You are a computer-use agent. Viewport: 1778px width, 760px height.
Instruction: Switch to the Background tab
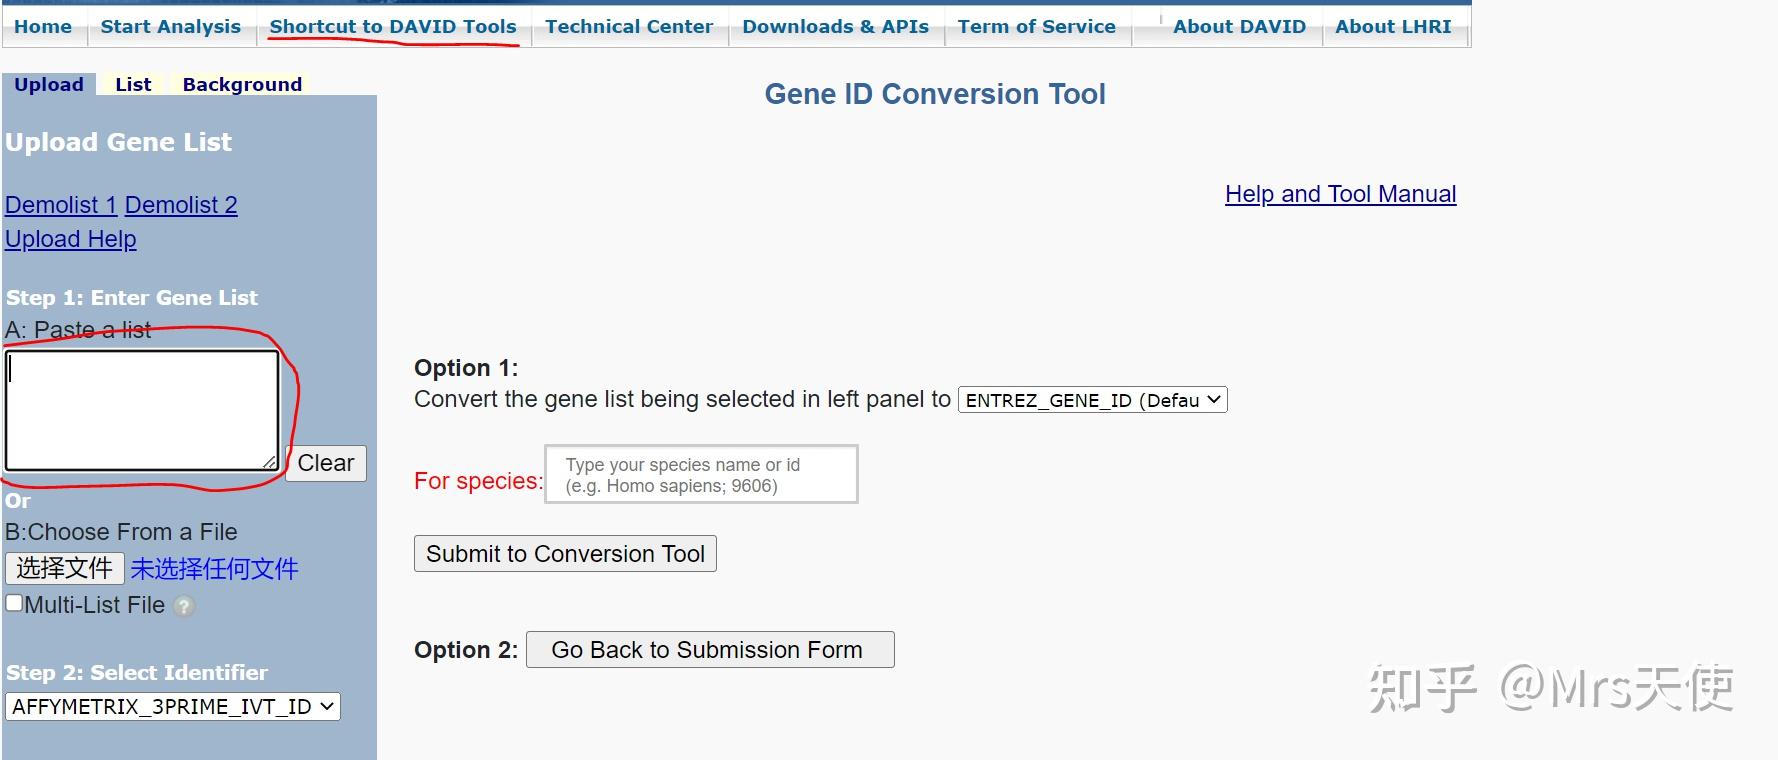click(x=242, y=85)
